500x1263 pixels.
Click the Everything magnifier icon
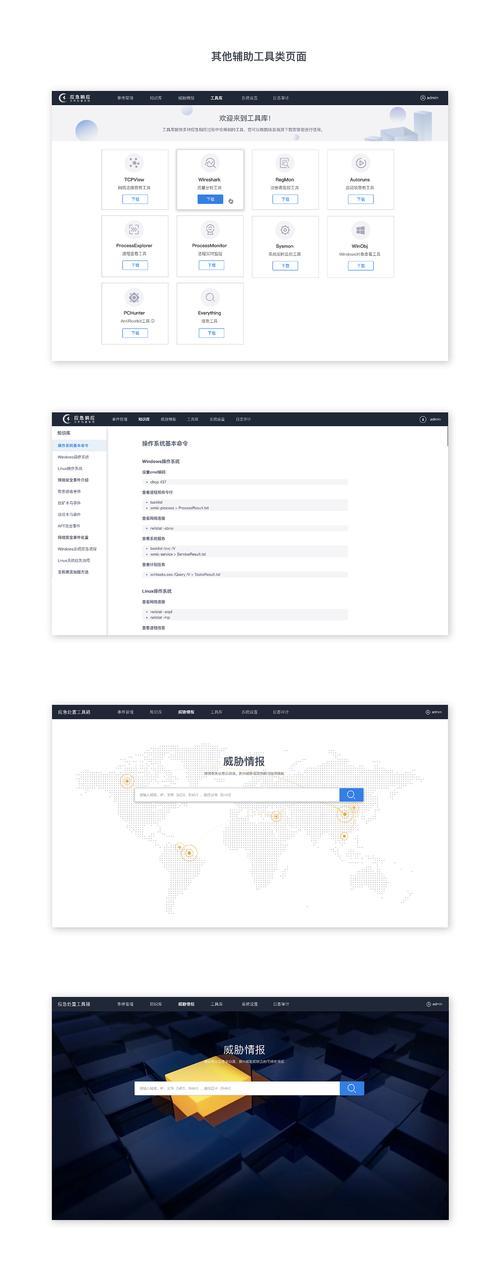pyautogui.click(x=210, y=297)
